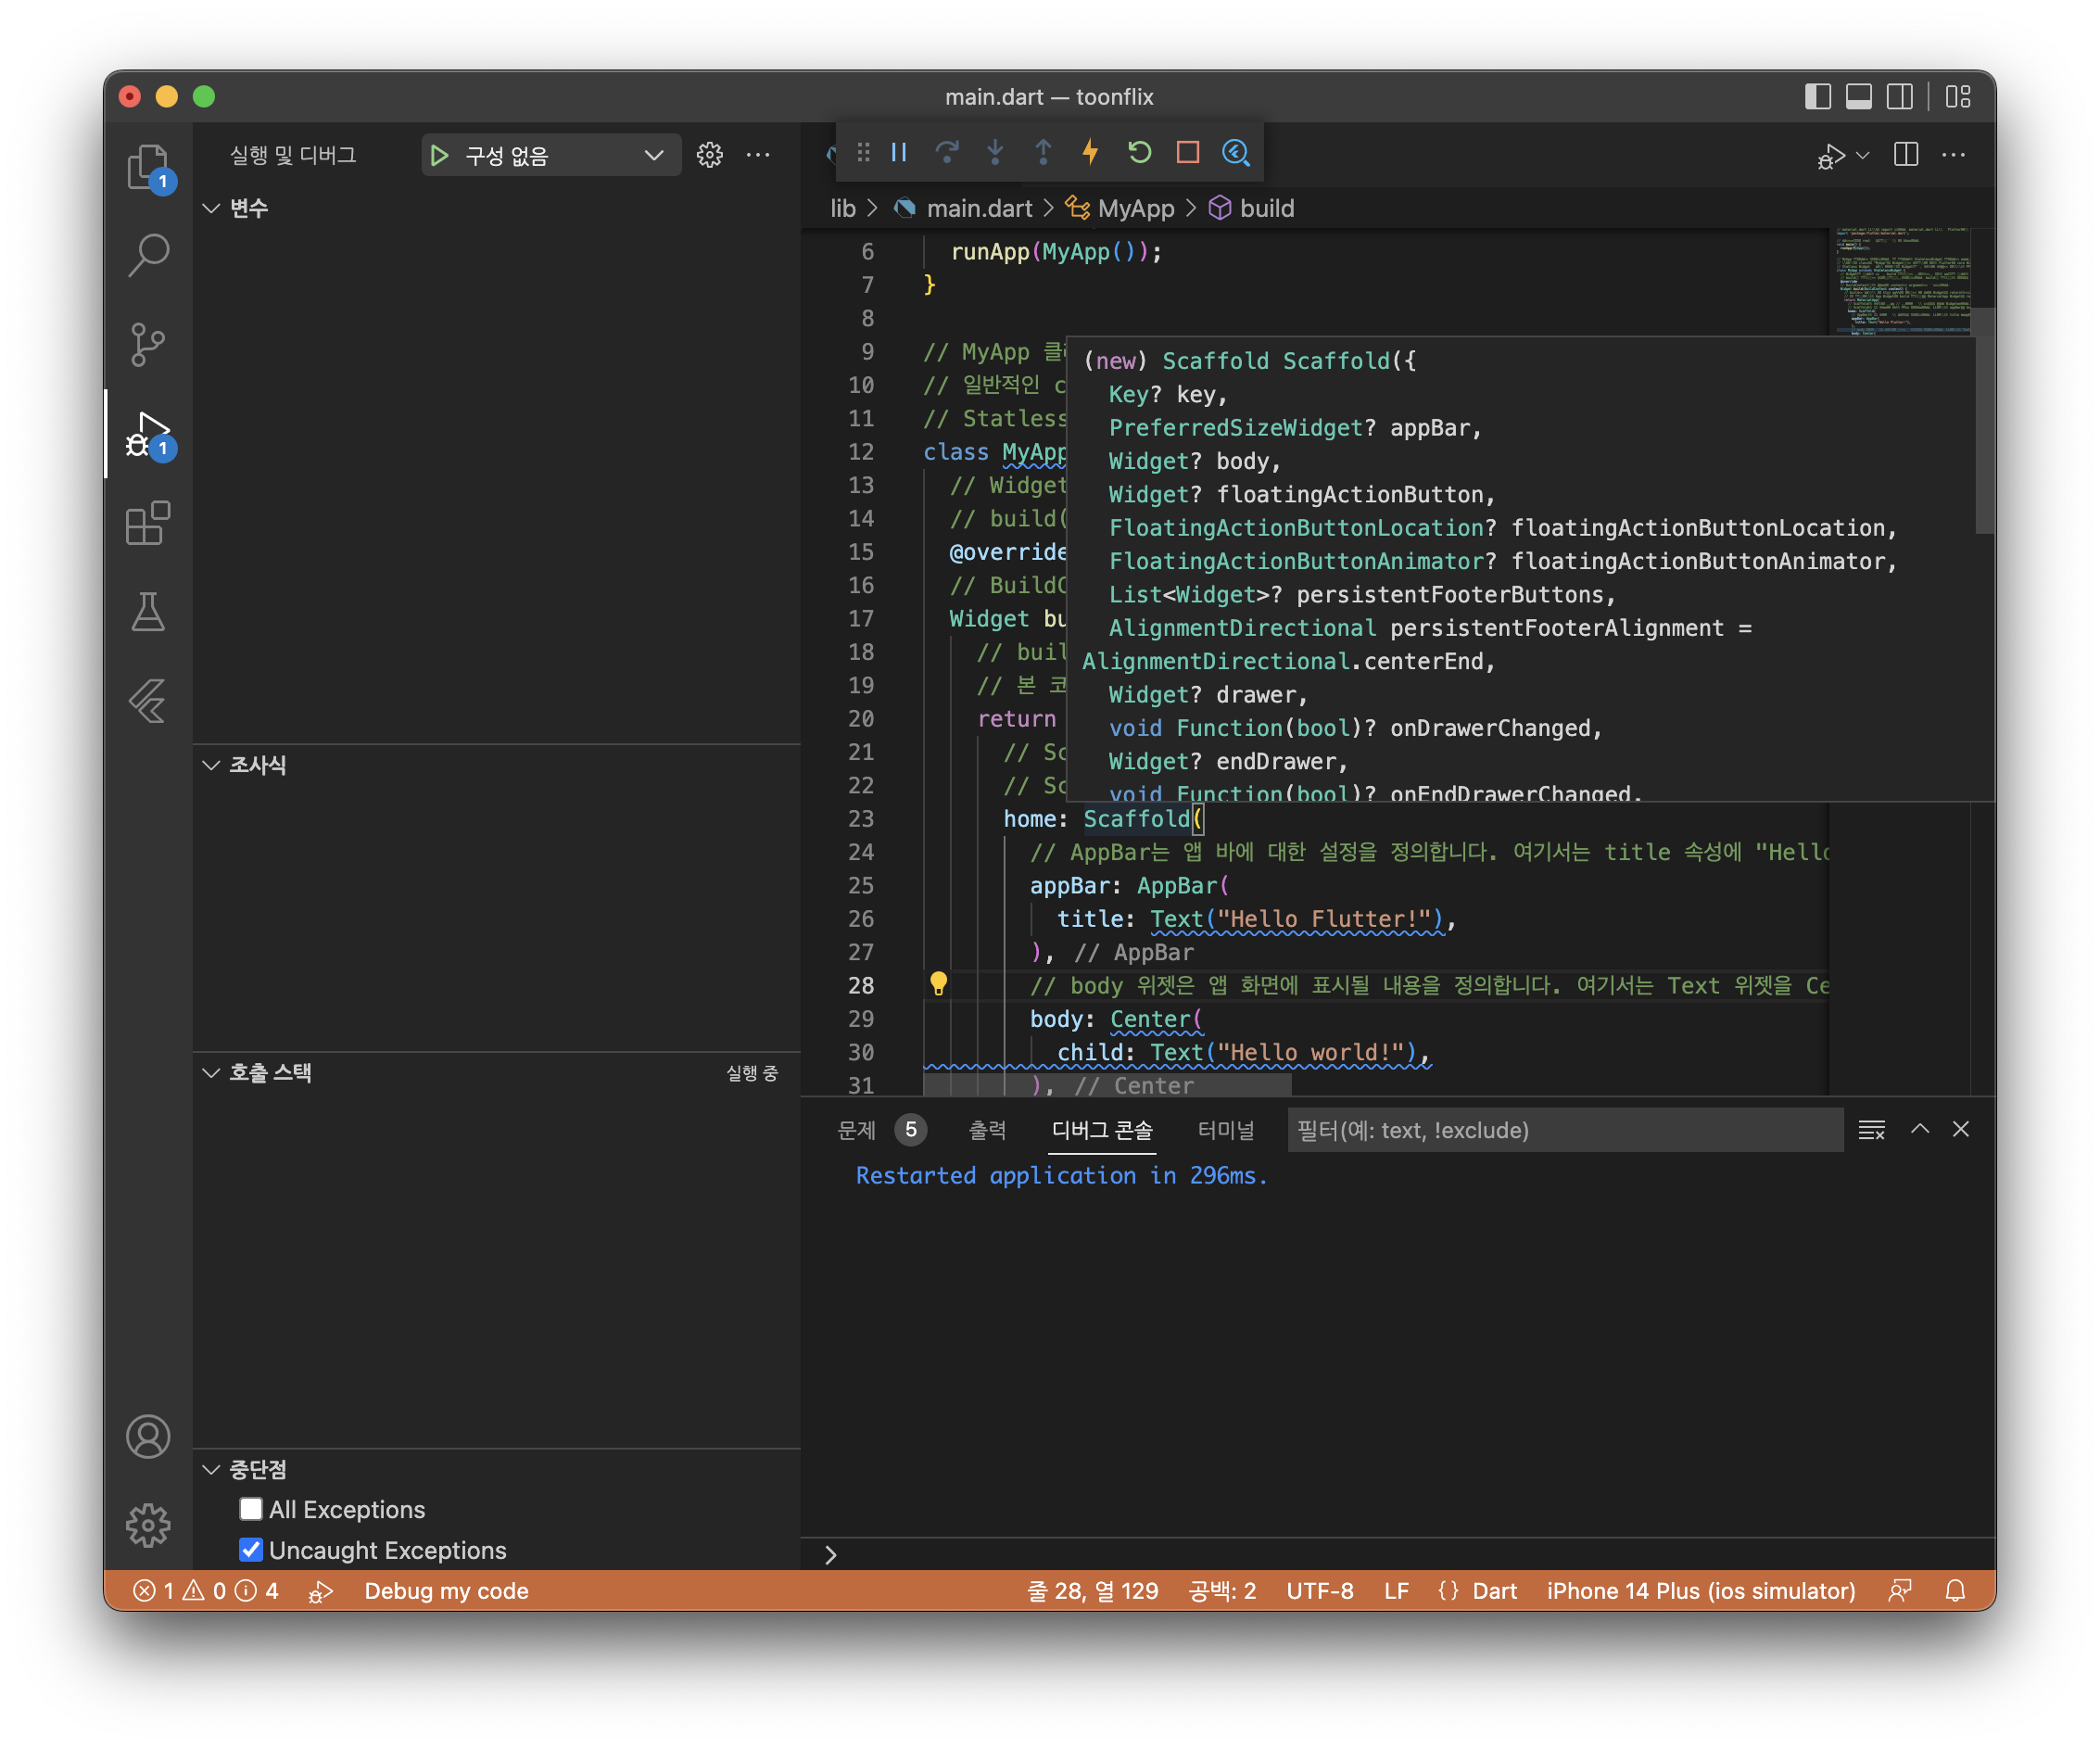The image size is (2100, 1748).
Task: Open the Search view in activity bar
Action: (x=148, y=255)
